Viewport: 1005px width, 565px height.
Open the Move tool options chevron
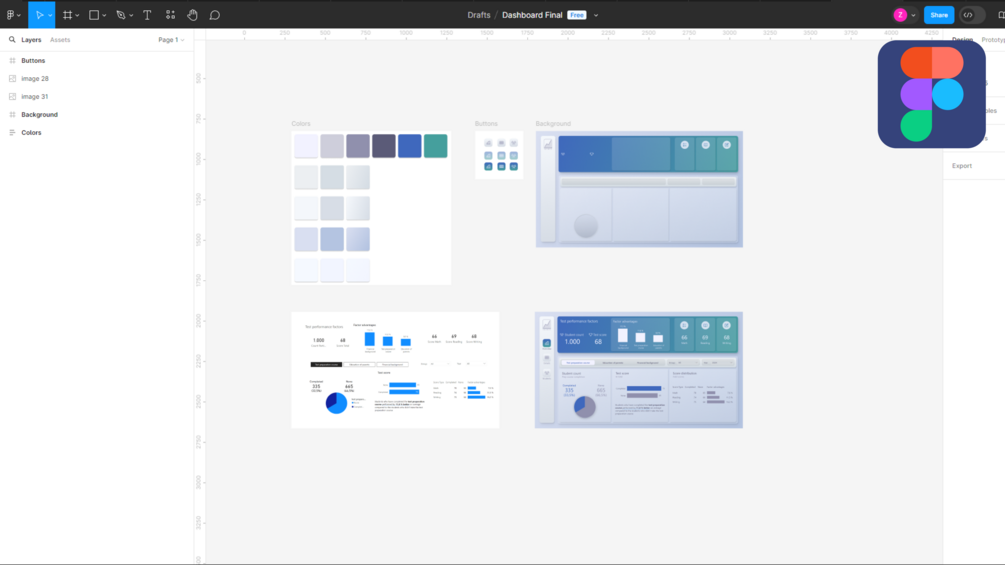pos(50,15)
